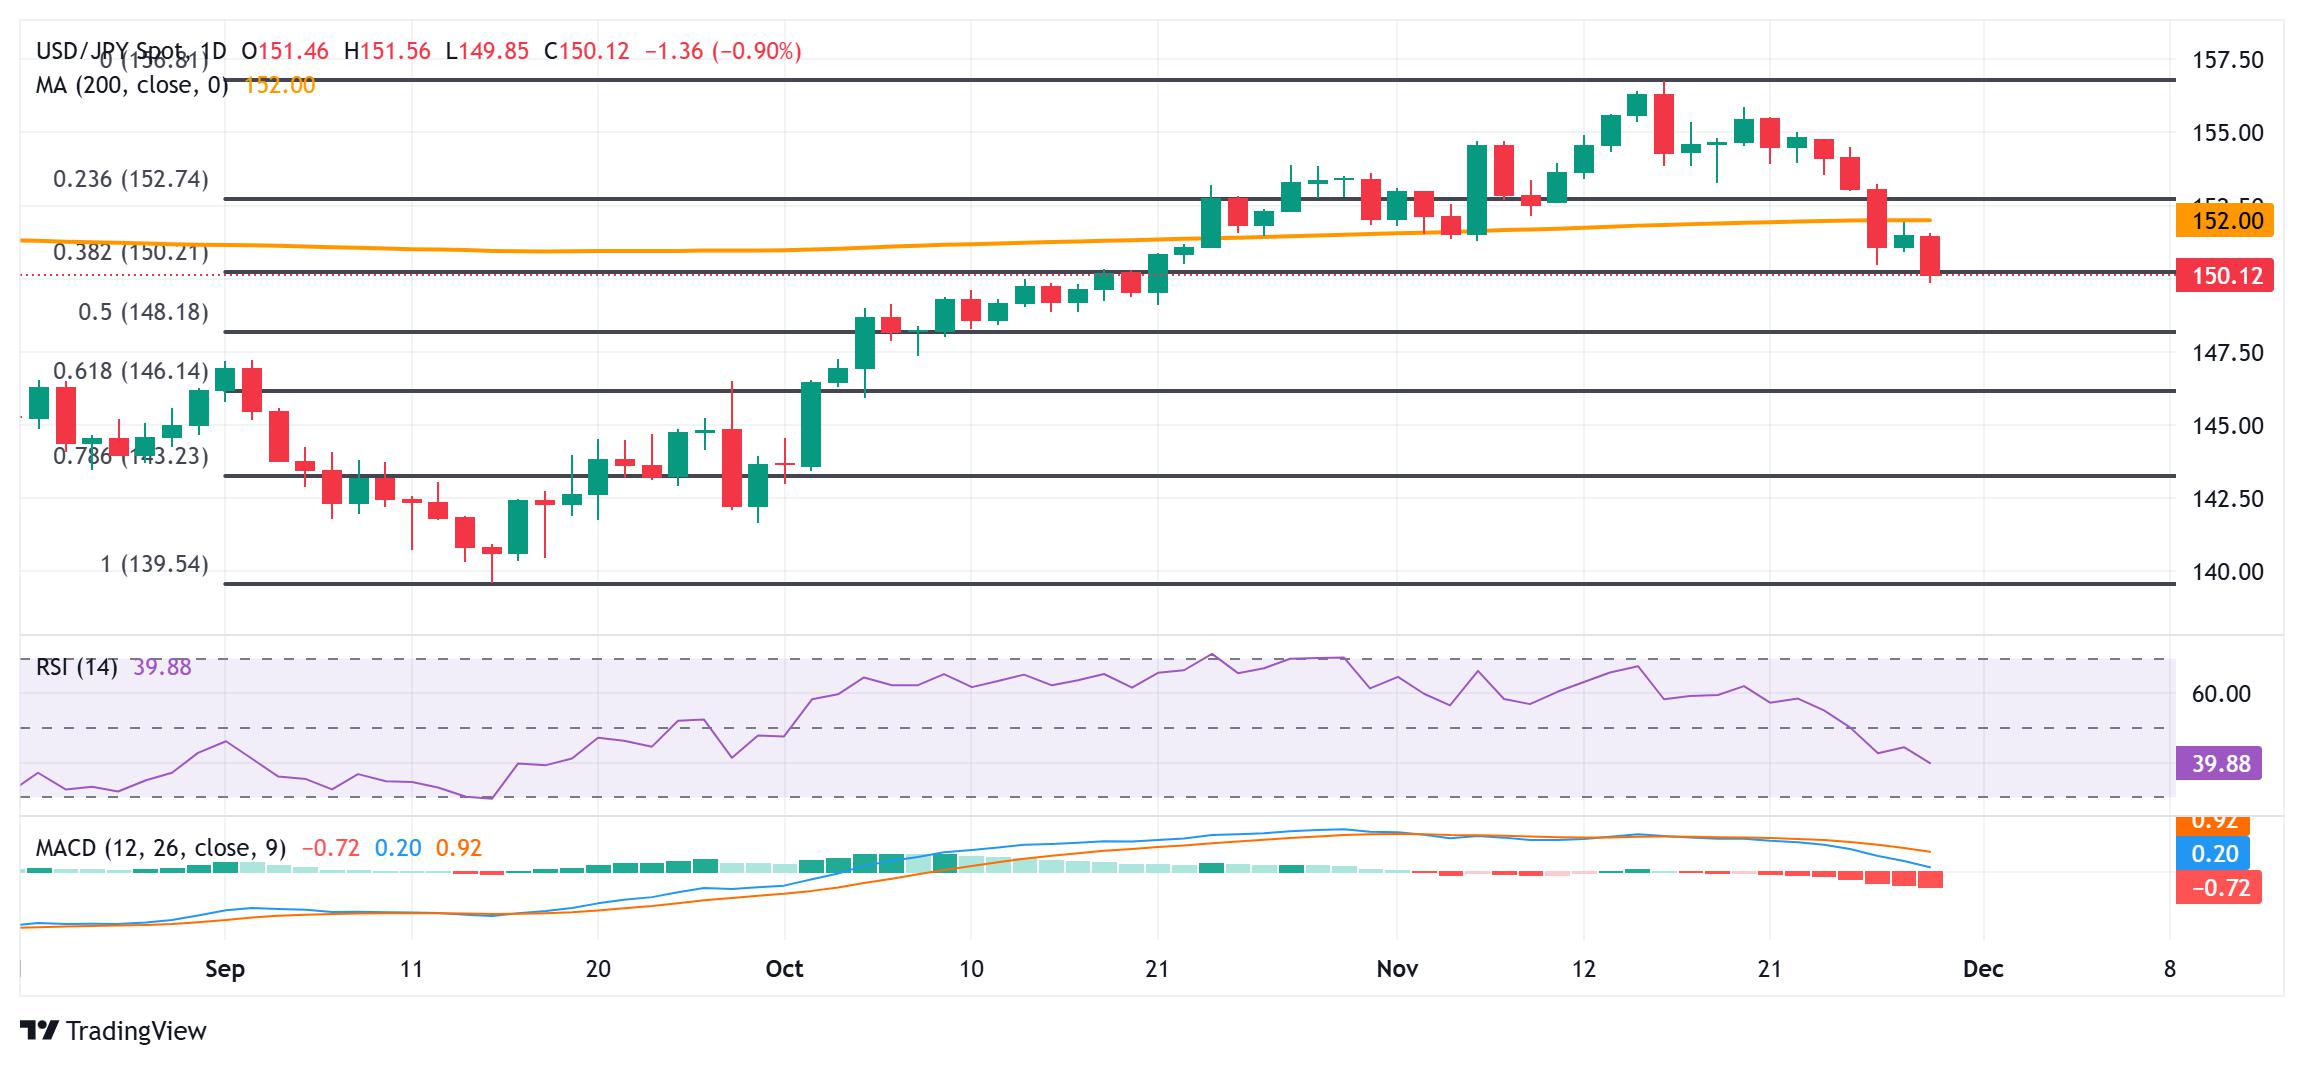Open the MACD (12, 26, close, 9) legend
The width and height of the screenshot is (2304, 1066).
click(161, 848)
